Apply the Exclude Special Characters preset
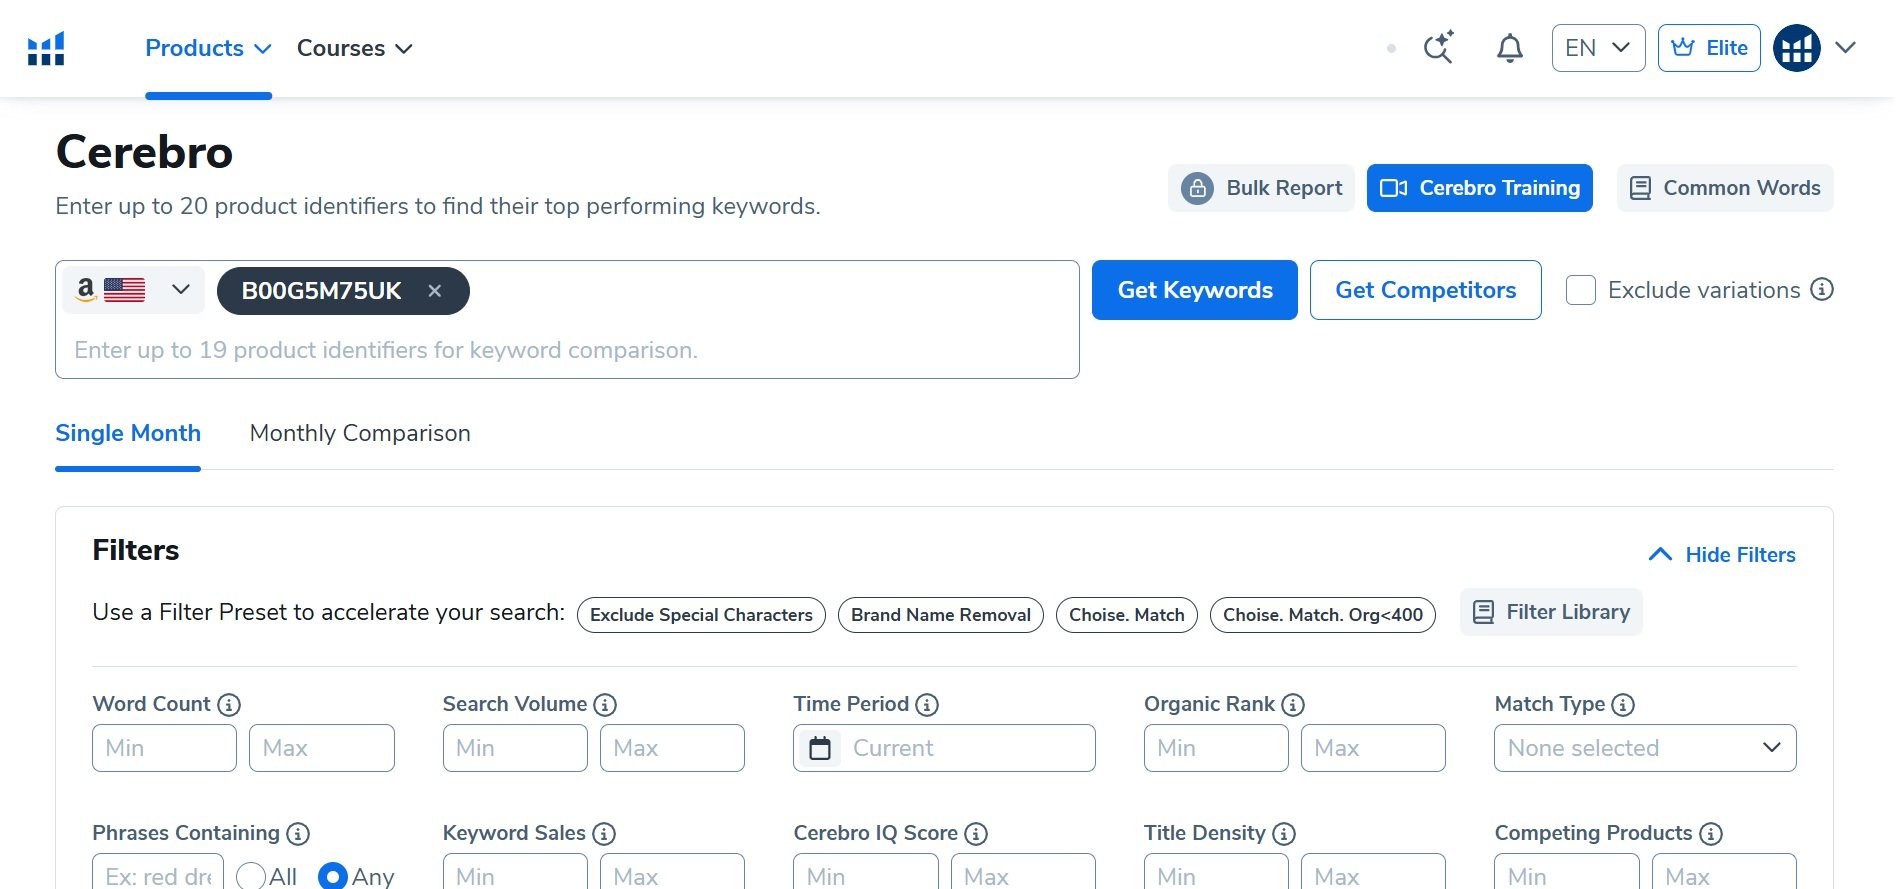Viewport: 1897px width, 889px height. 701,615
